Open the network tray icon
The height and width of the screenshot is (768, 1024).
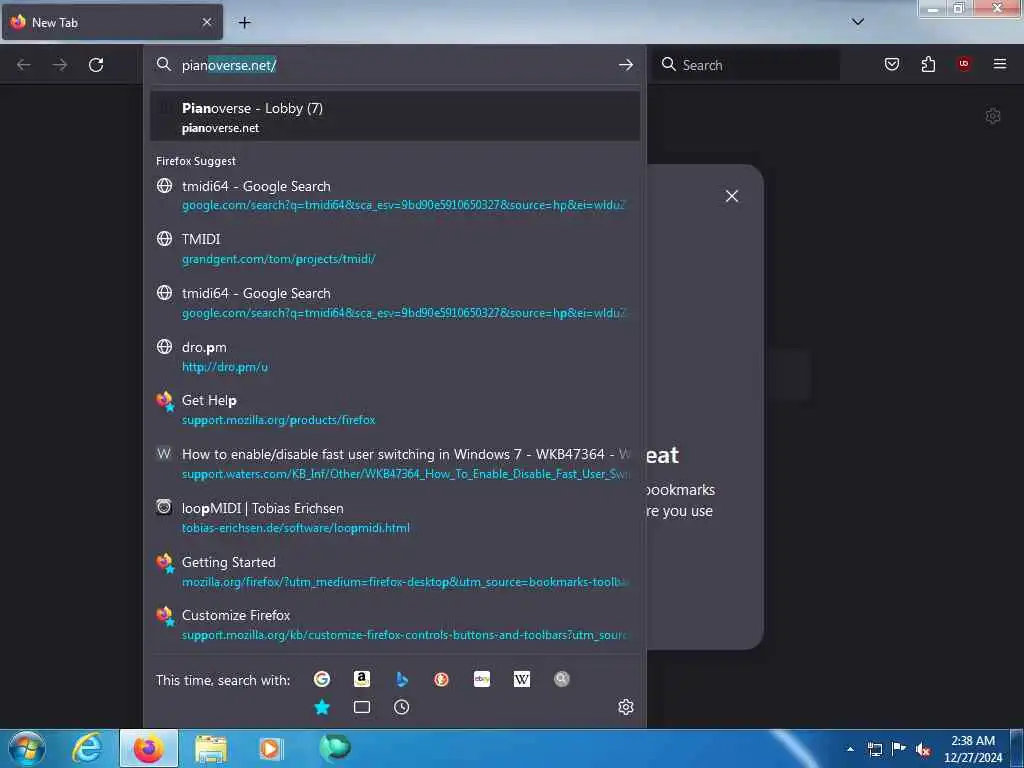point(875,749)
